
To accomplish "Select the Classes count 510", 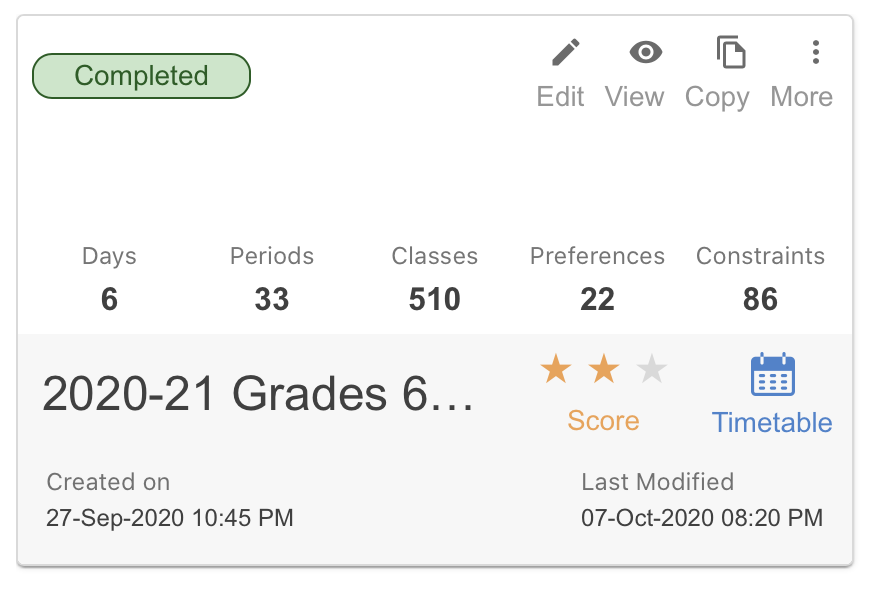I will click(x=435, y=299).
